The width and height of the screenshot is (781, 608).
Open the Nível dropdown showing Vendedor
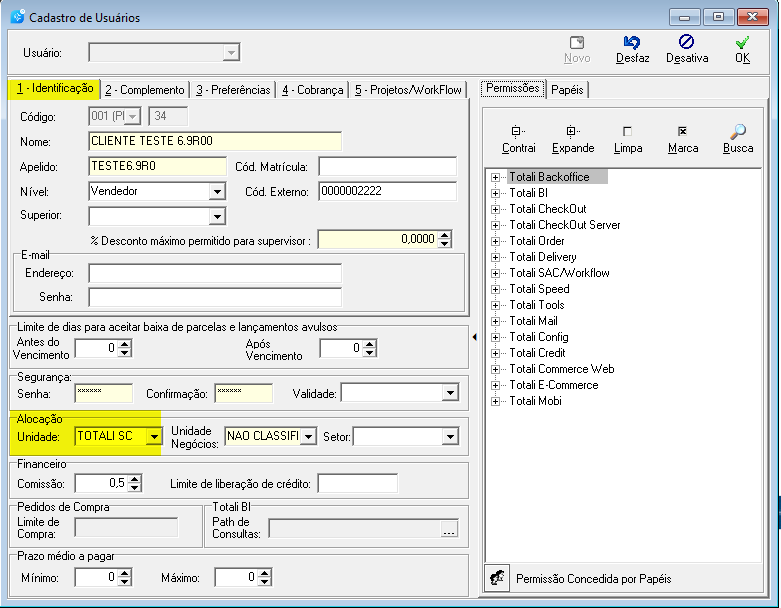[x=217, y=192]
